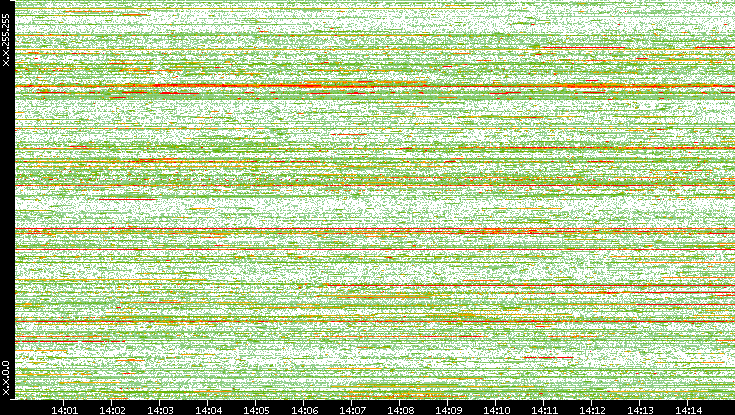Click the 14:14 time axis label
The height and width of the screenshot is (415, 735).
(x=688, y=410)
